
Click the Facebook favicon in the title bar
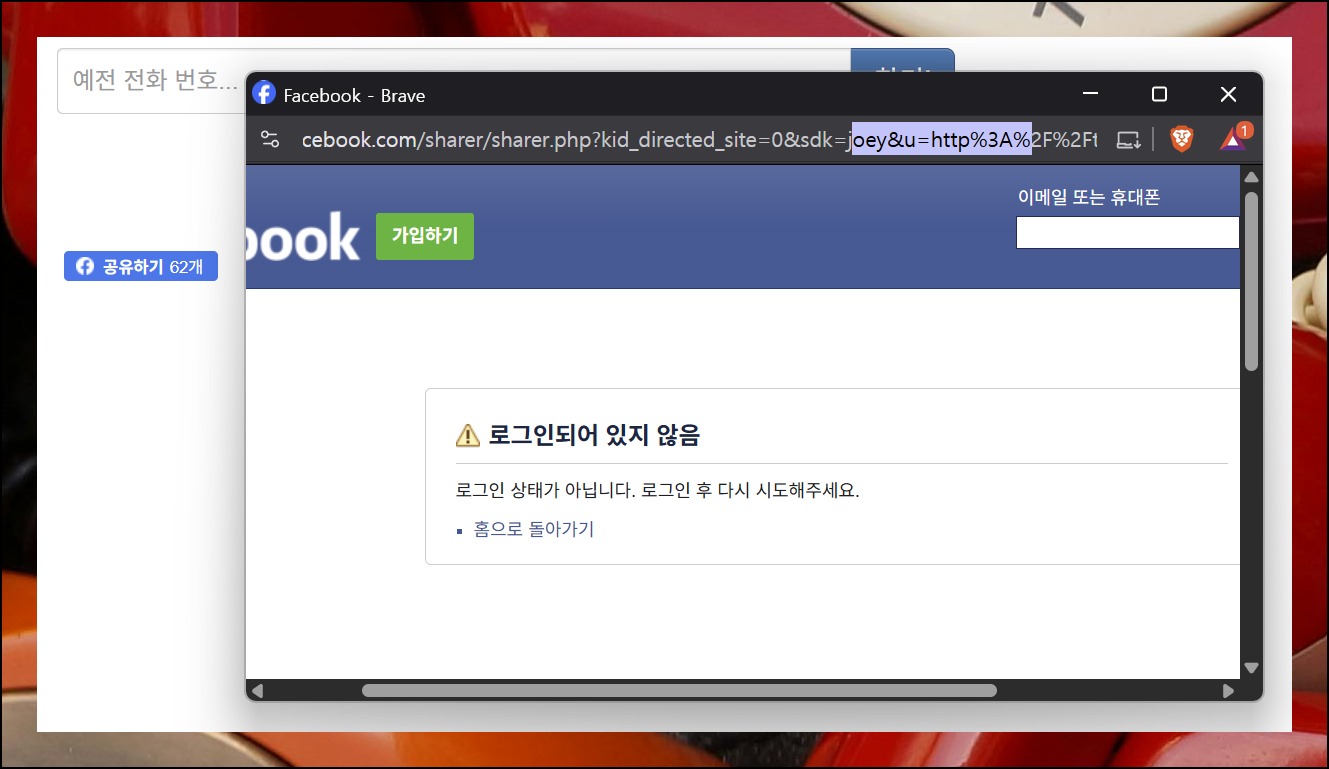pyautogui.click(x=264, y=93)
